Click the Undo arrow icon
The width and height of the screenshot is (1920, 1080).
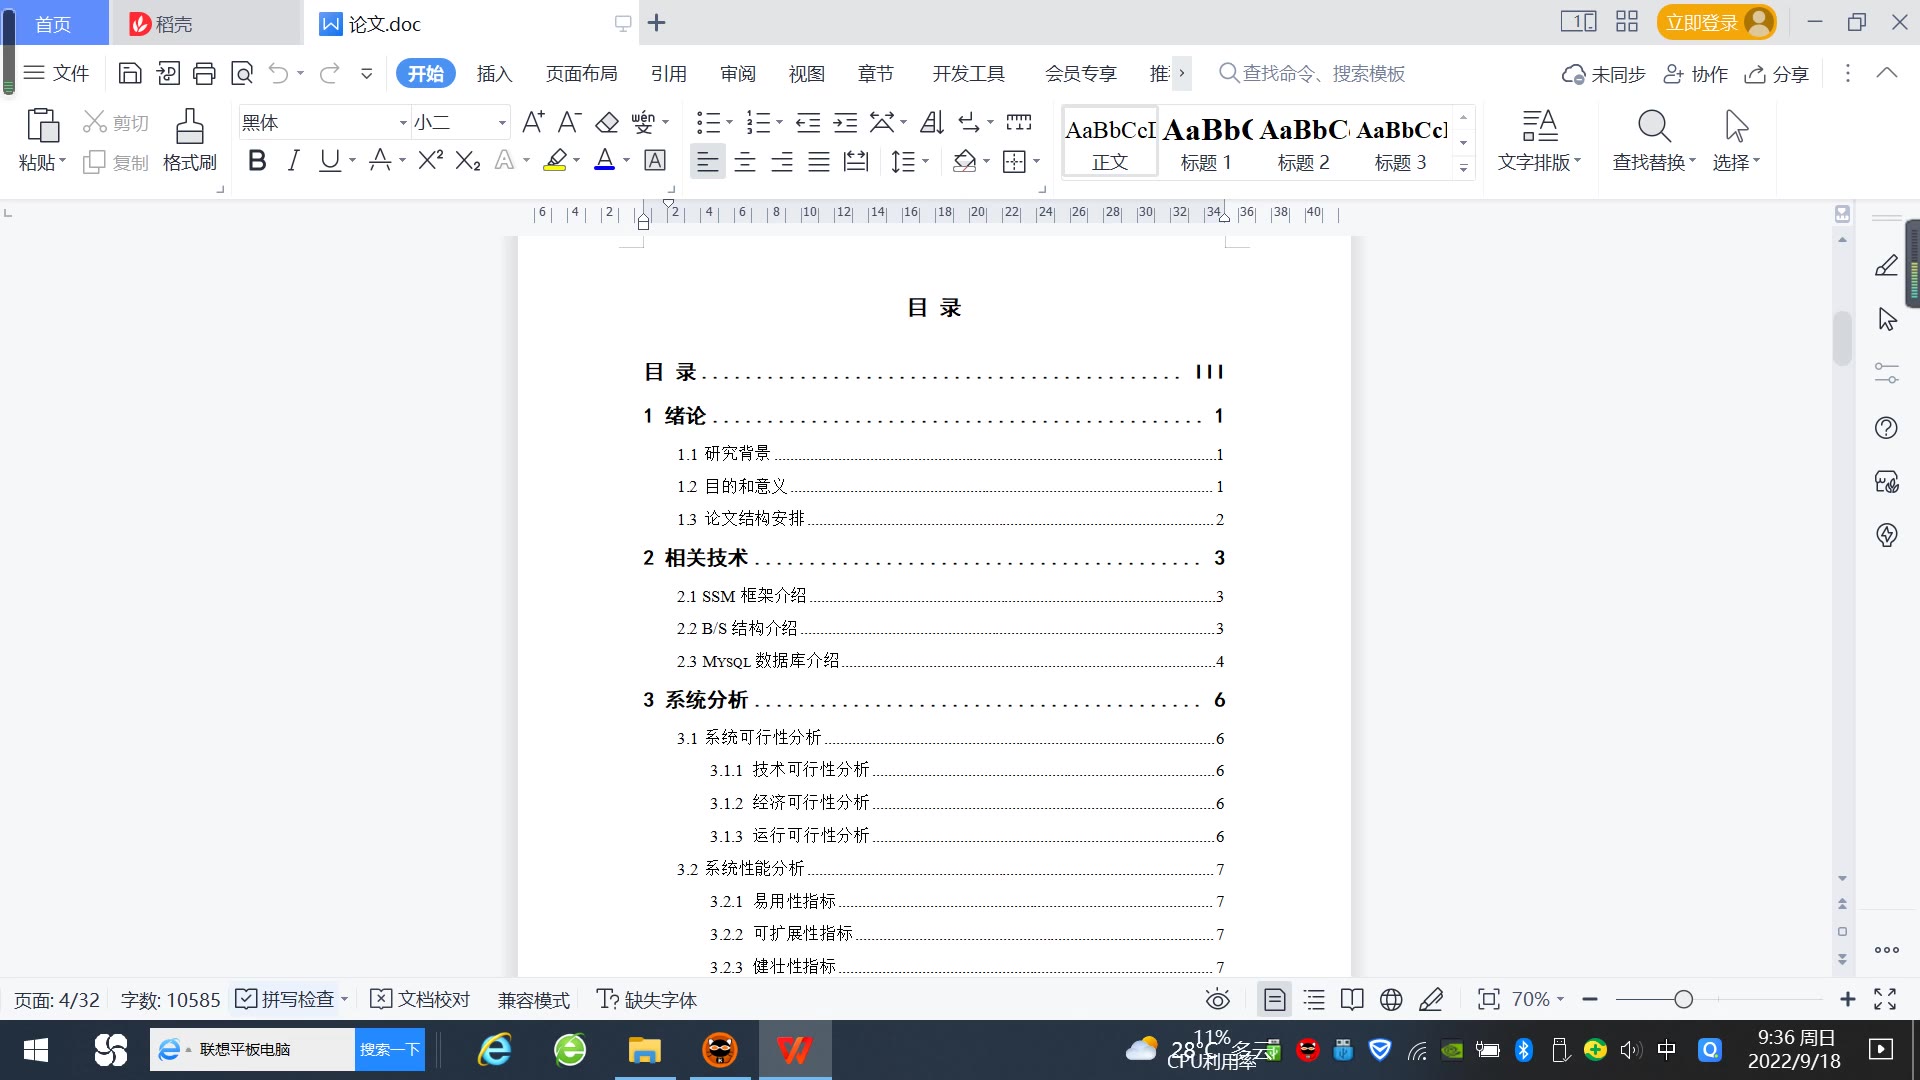tap(279, 73)
